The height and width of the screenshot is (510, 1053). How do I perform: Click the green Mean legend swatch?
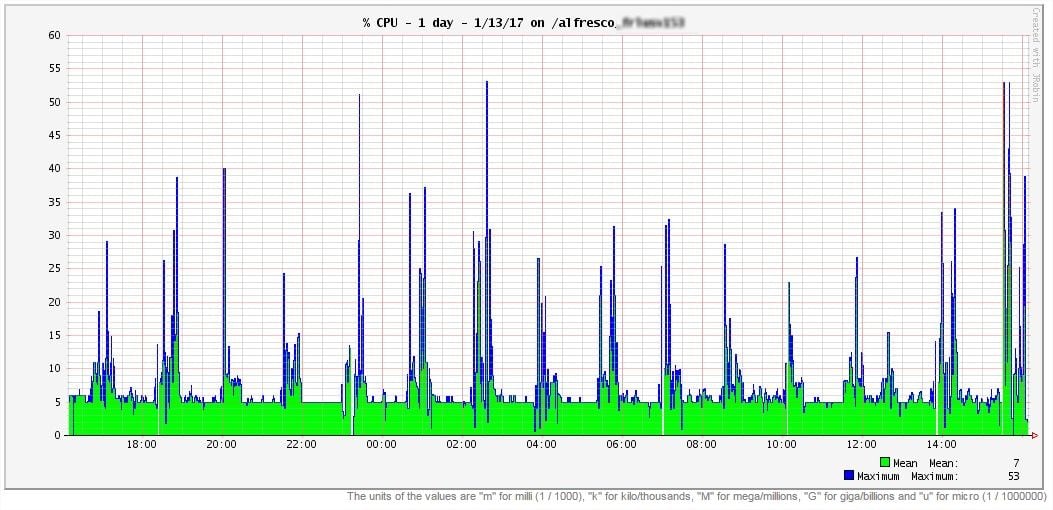[x=885, y=462]
